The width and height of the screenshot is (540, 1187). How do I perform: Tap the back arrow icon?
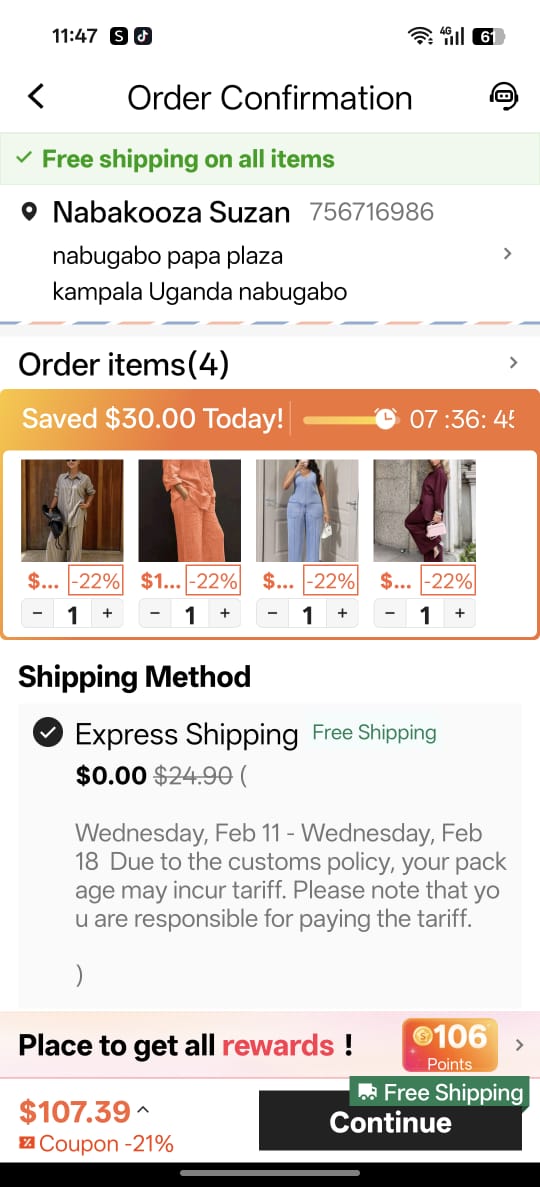[36, 97]
